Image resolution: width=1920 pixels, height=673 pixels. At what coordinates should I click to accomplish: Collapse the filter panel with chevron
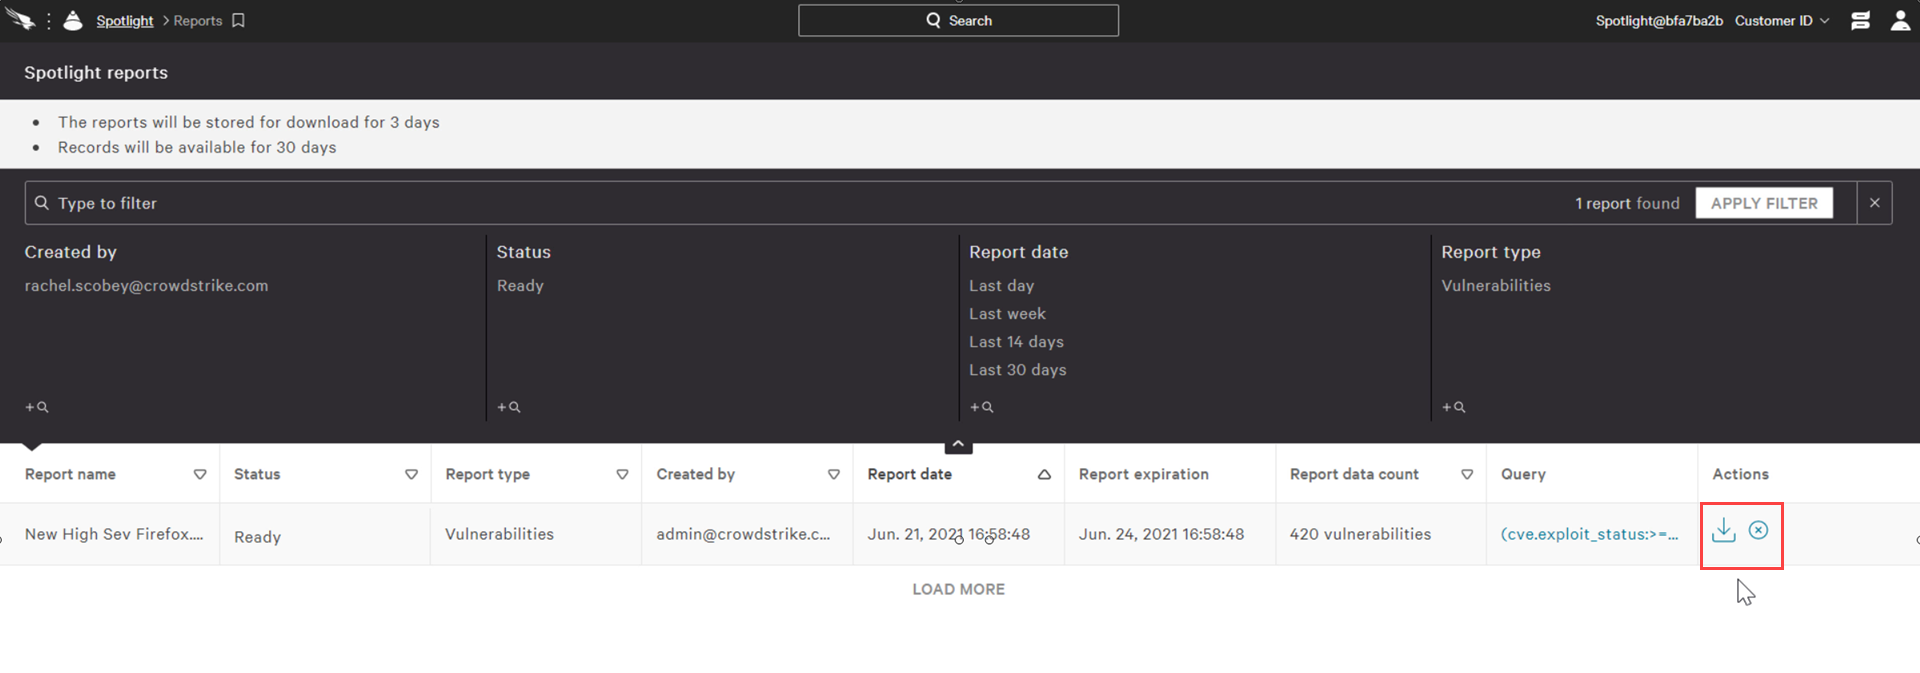click(958, 444)
